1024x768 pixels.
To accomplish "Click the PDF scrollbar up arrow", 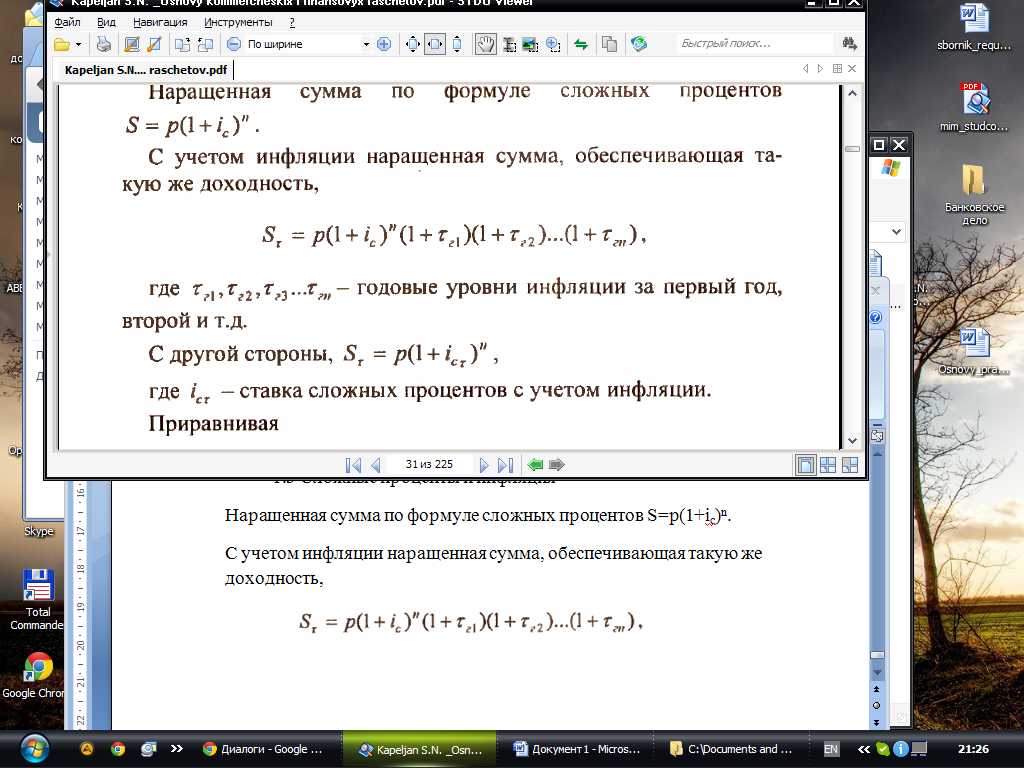I will 852,93.
